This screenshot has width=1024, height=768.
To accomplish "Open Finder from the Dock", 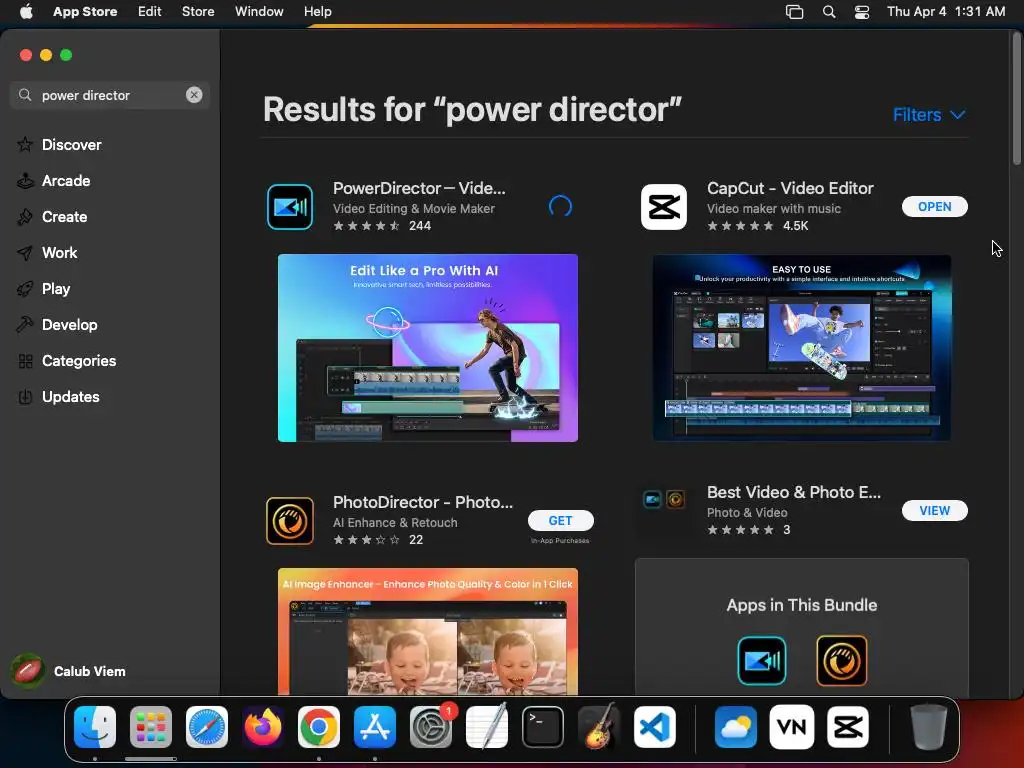I will coord(95,727).
